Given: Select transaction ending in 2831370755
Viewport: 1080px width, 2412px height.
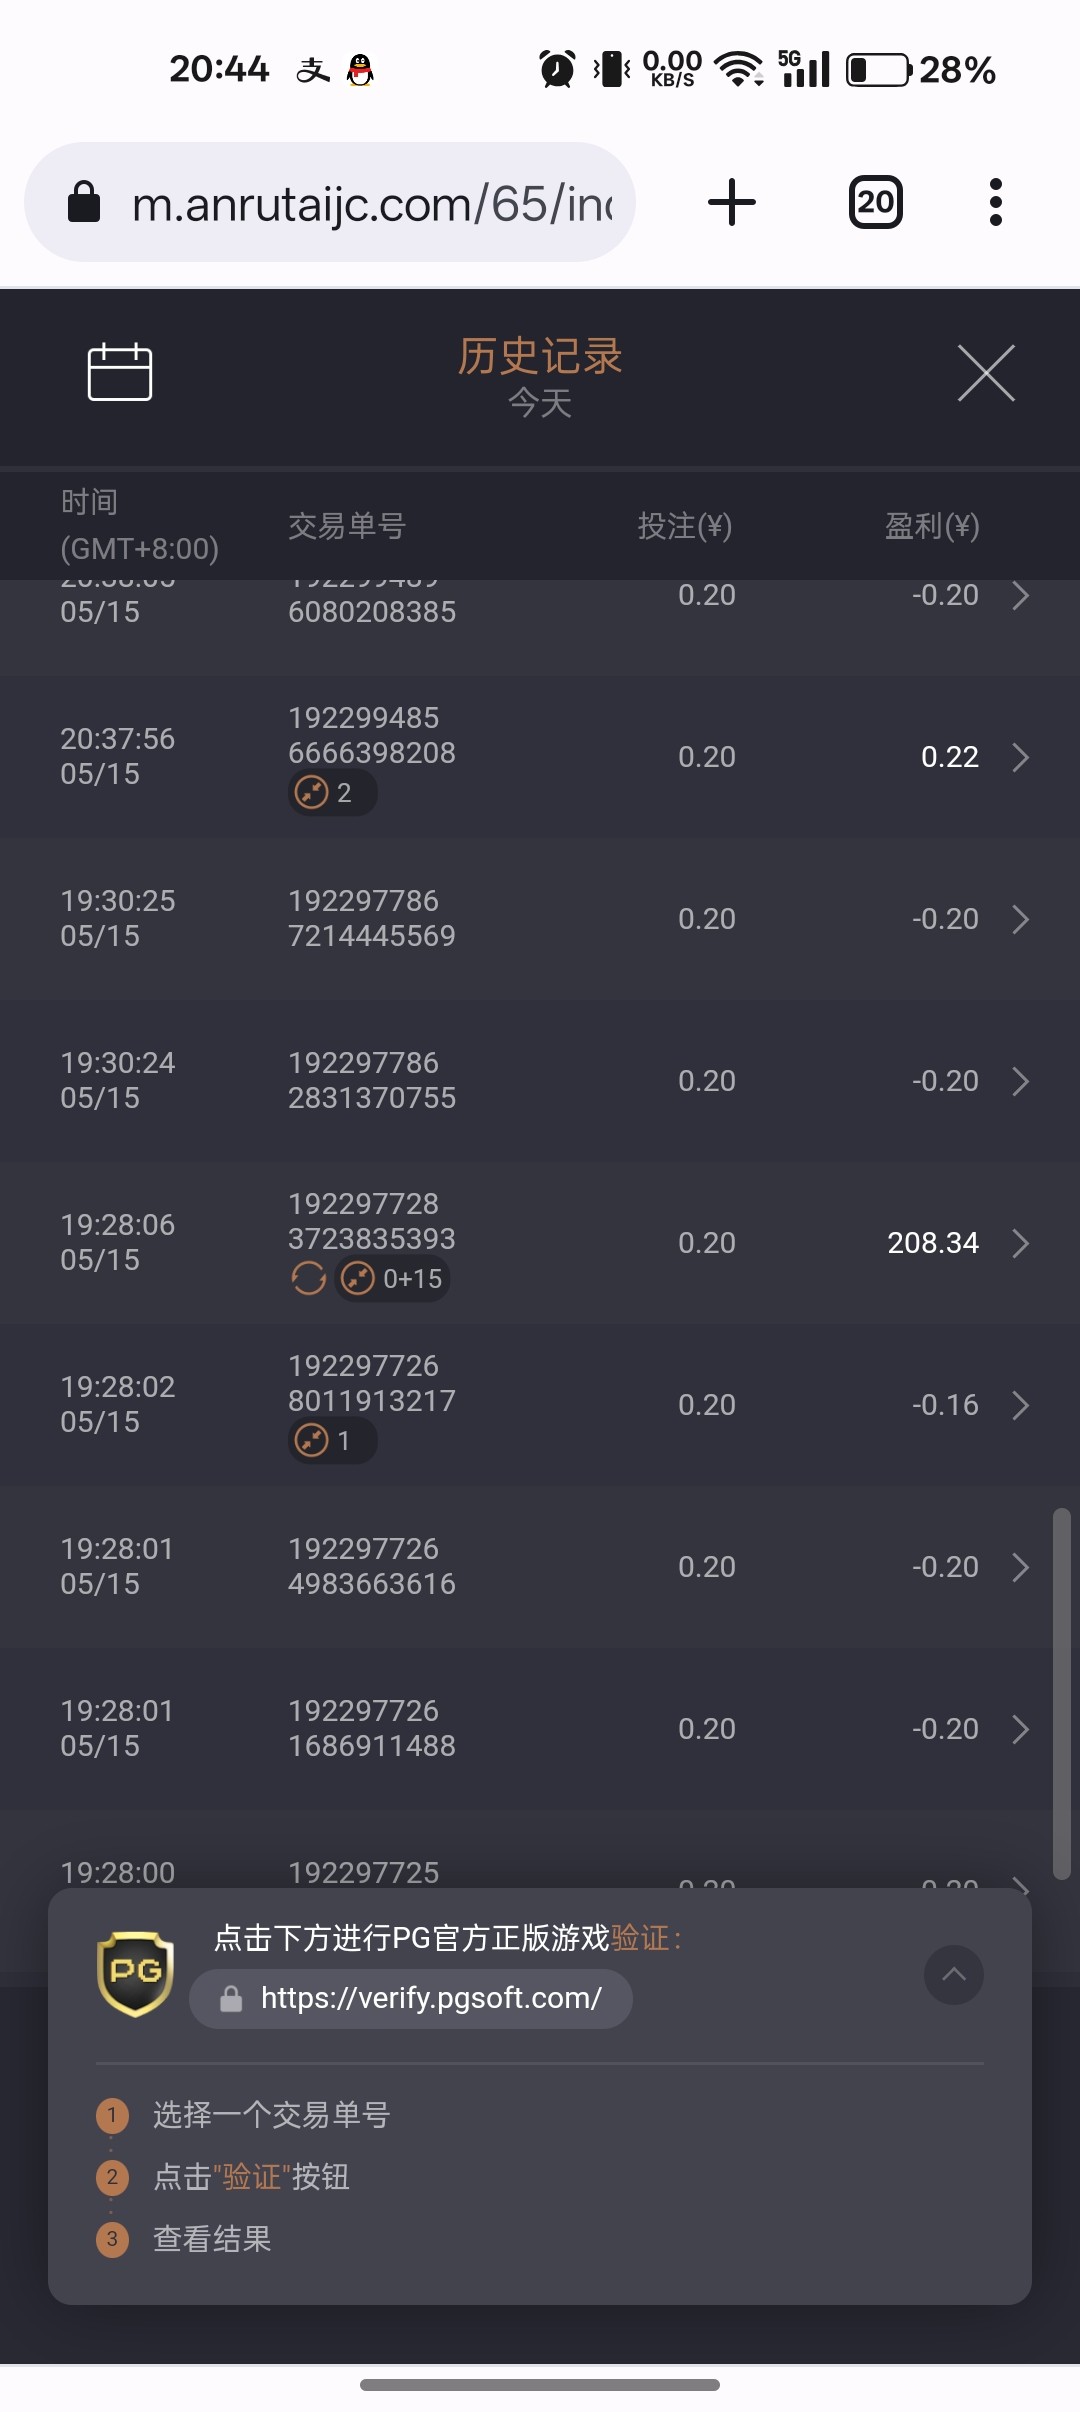Looking at the screenshot, I should (371, 1080).
